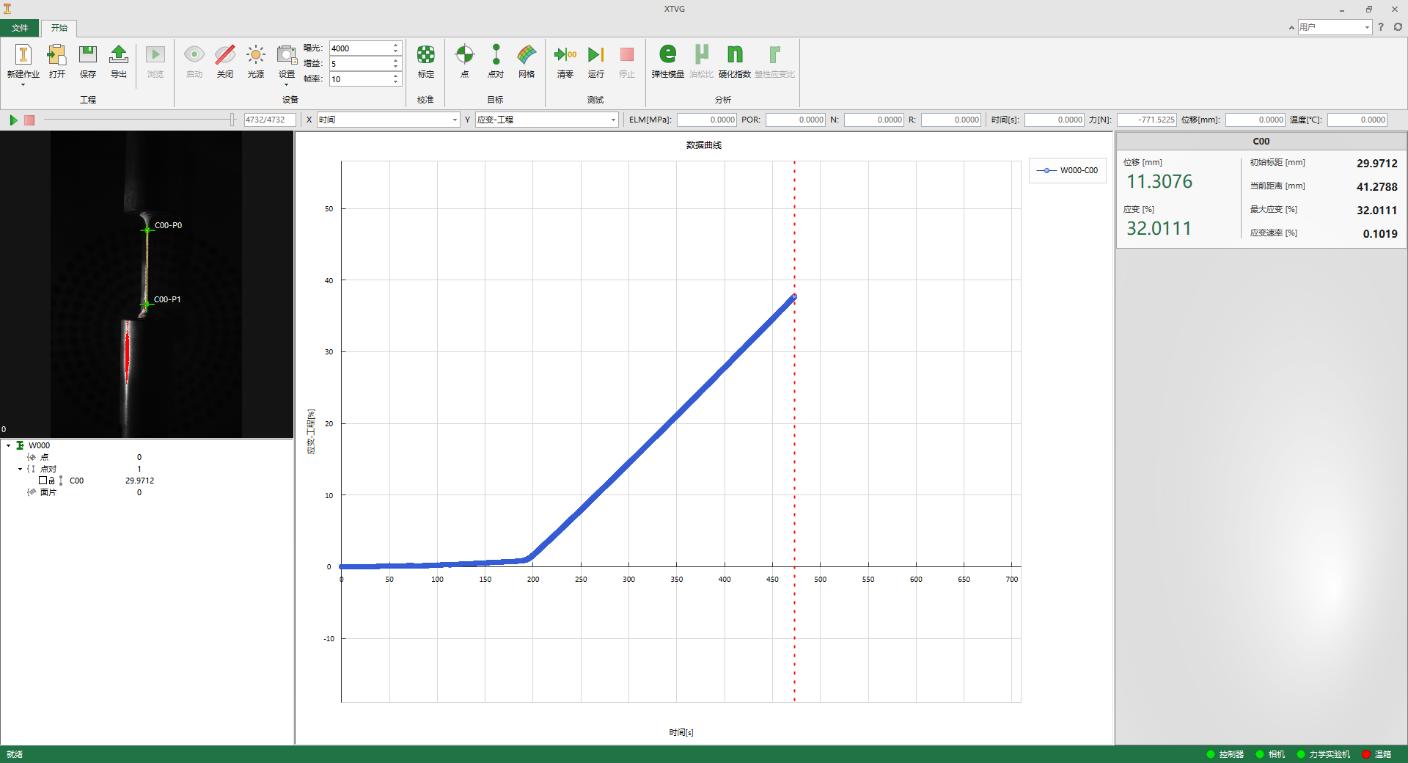This screenshot has height=763, width=1408.
Task: Select the 网格 (Grid) target tool
Action: coord(526,56)
